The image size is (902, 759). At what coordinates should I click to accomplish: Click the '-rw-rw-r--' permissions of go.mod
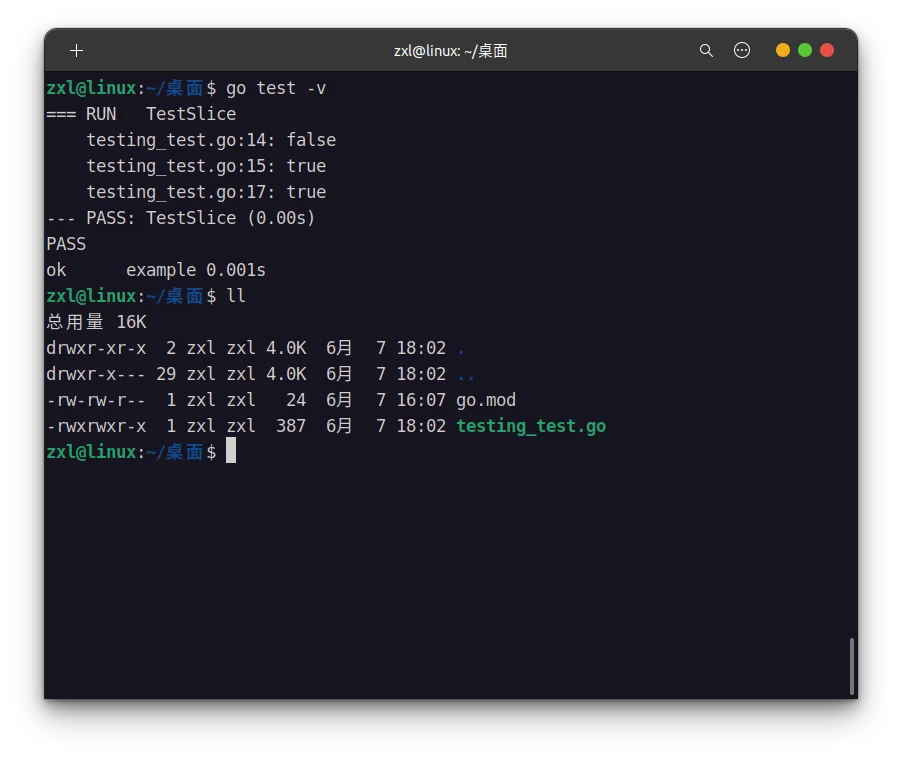[x=96, y=400]
